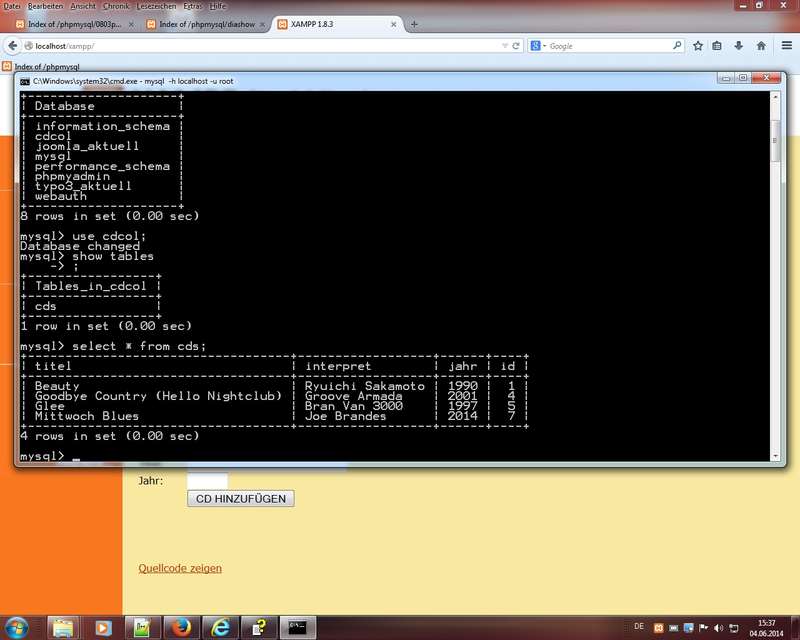Click the Jahr input field

(x=207, y=481)
